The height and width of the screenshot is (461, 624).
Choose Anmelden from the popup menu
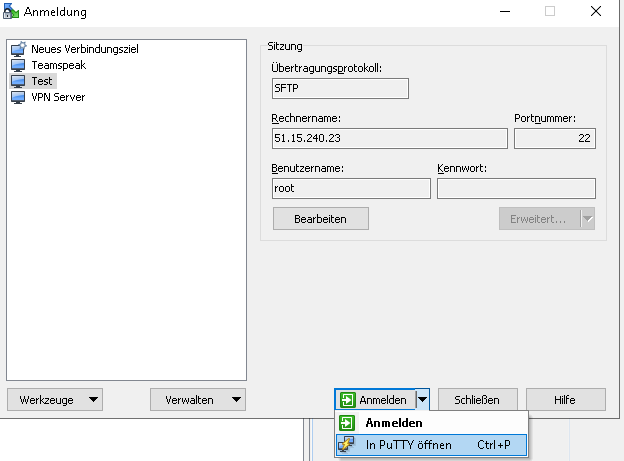click(432, 423)
